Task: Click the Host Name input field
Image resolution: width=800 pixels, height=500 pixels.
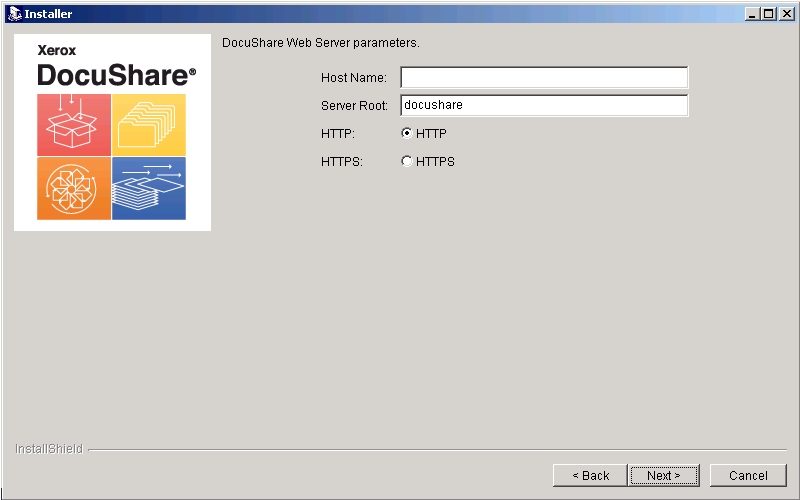Action: tap(544, 78)
